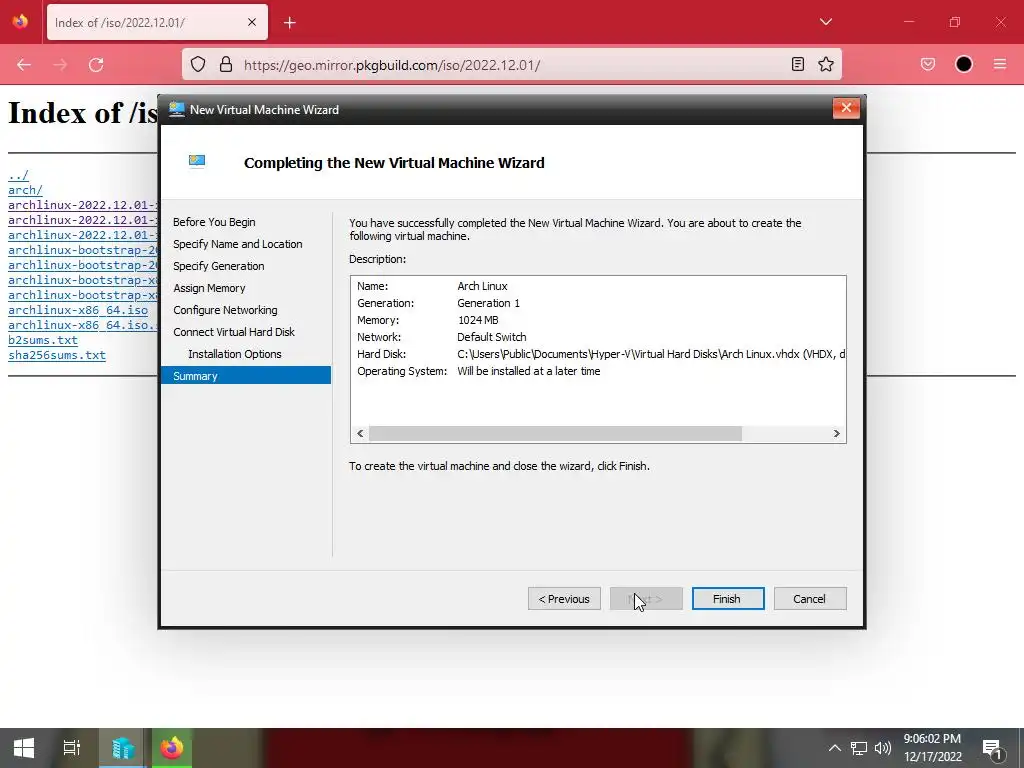
Task: Open the notification center icon
Action: [x=992, y=748]
